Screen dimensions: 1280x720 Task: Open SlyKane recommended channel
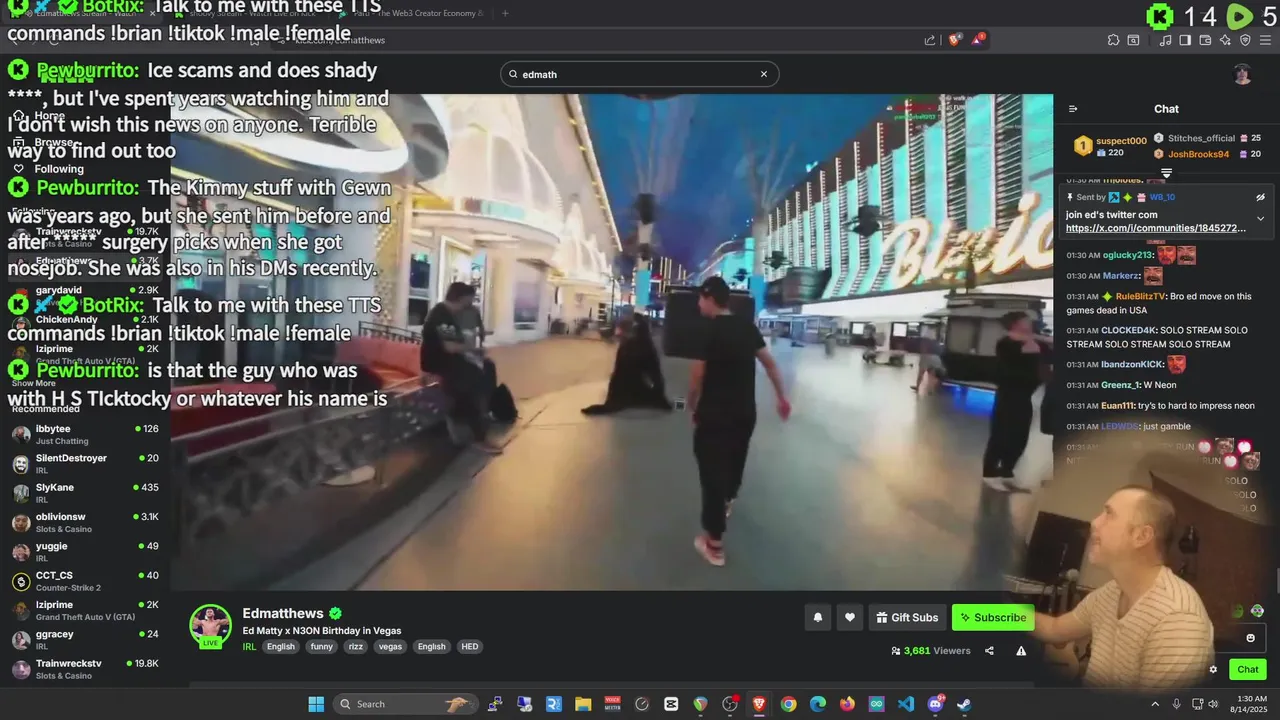[x=85, y=493]
